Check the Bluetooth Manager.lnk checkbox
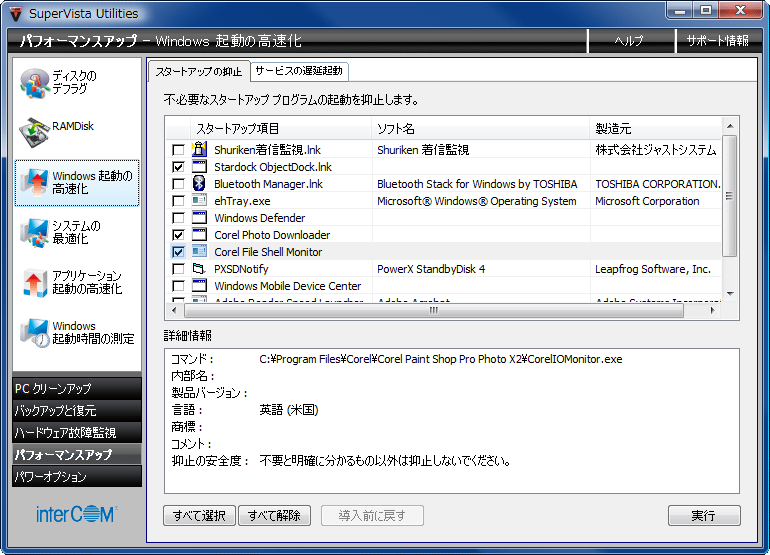This screenshot has height=555, width=770. 178,184
